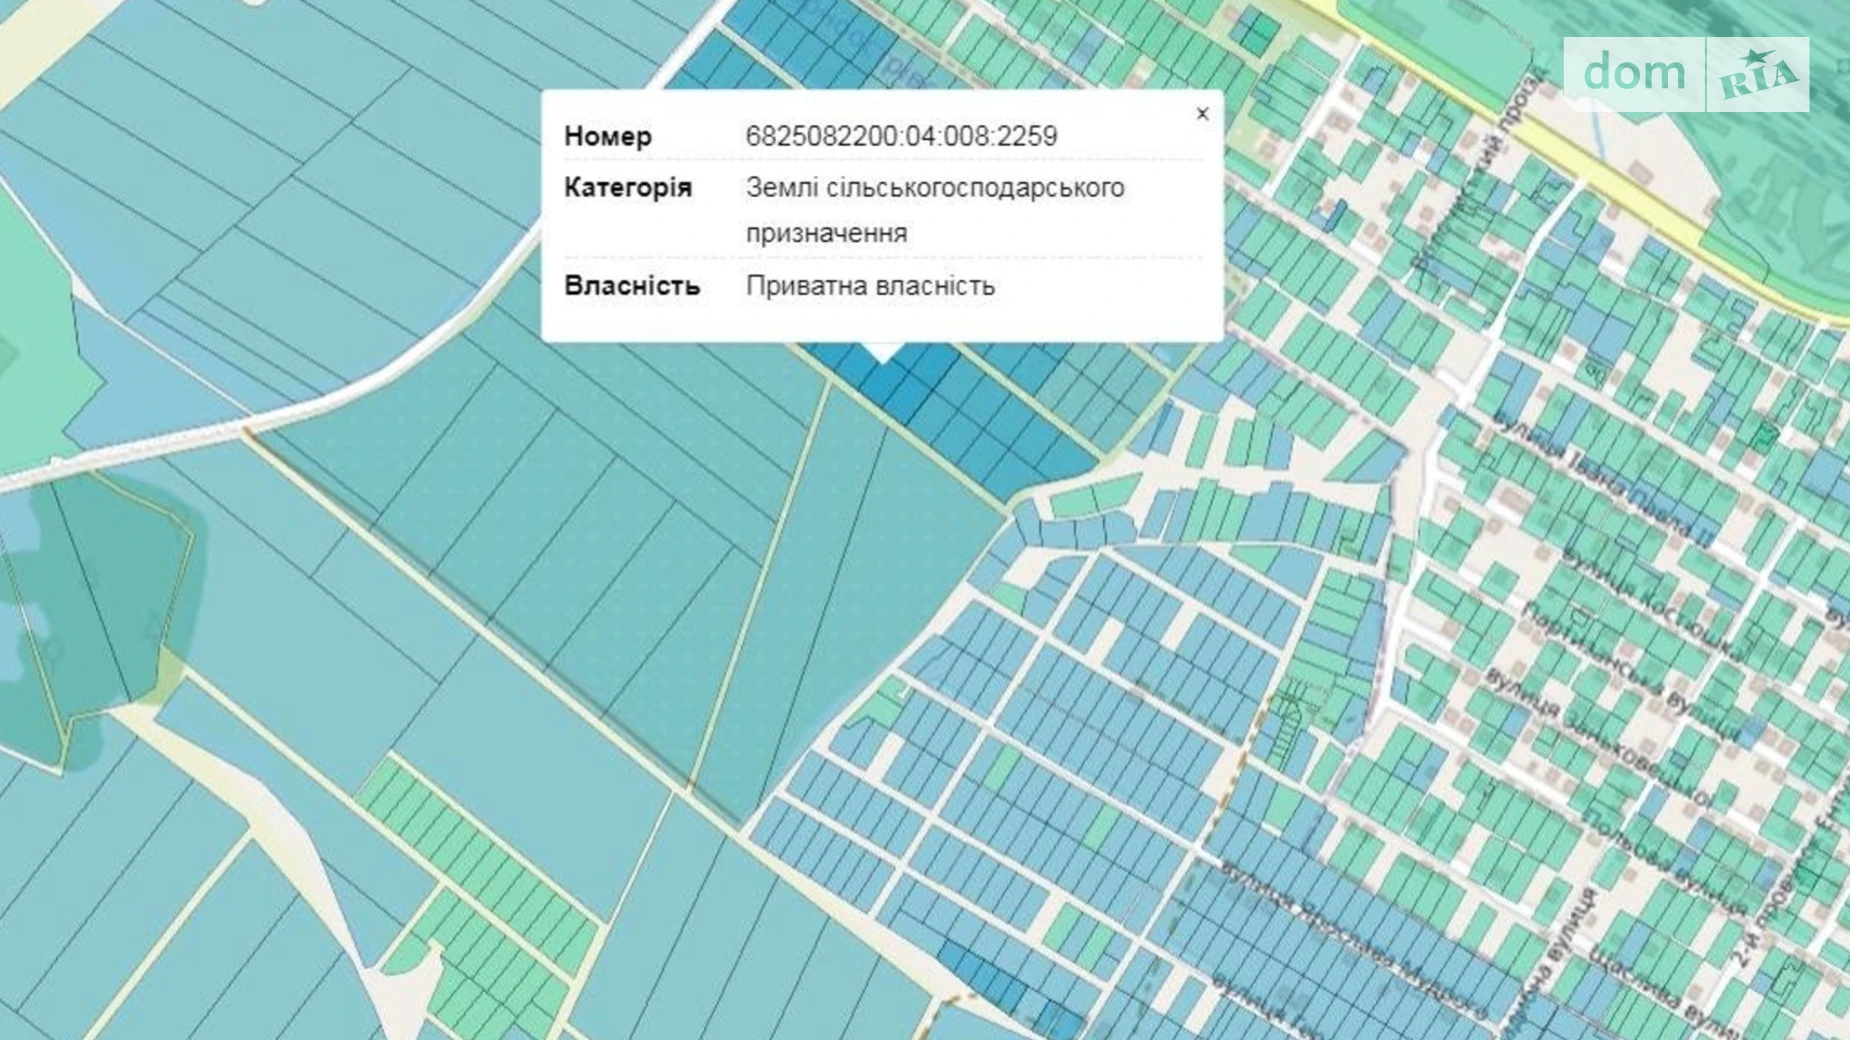Click Землі сільськогосподарського category text
The height and width of the screenshot is (1040, 1850).
934,188
